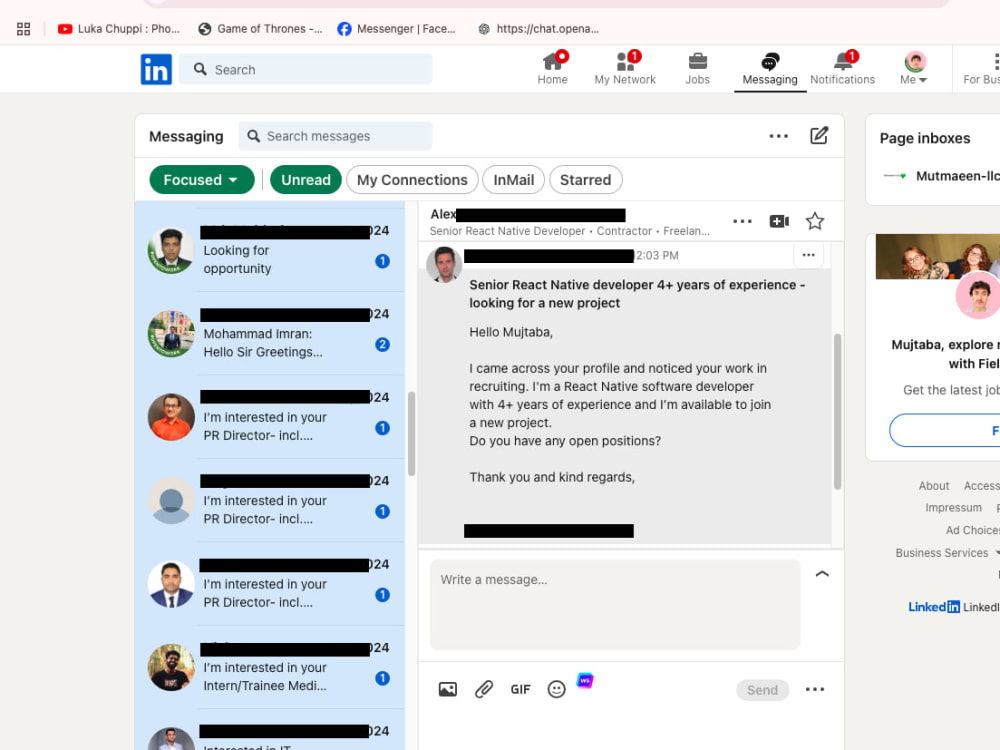Open Luka Chuppi YouTube bookmark
1000x750 pixels.
pyautogui.click(x=119, y=29)
